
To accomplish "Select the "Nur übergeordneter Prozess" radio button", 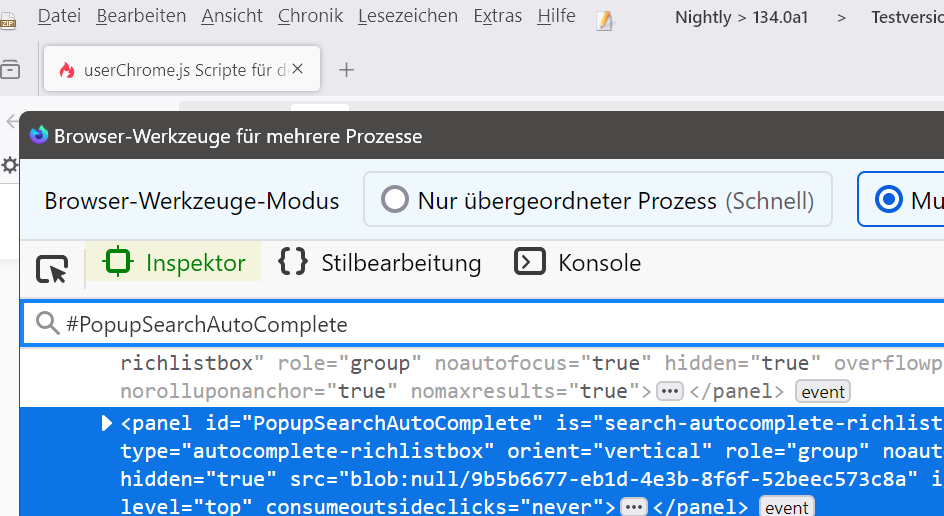I will click(x=396, y=200).
